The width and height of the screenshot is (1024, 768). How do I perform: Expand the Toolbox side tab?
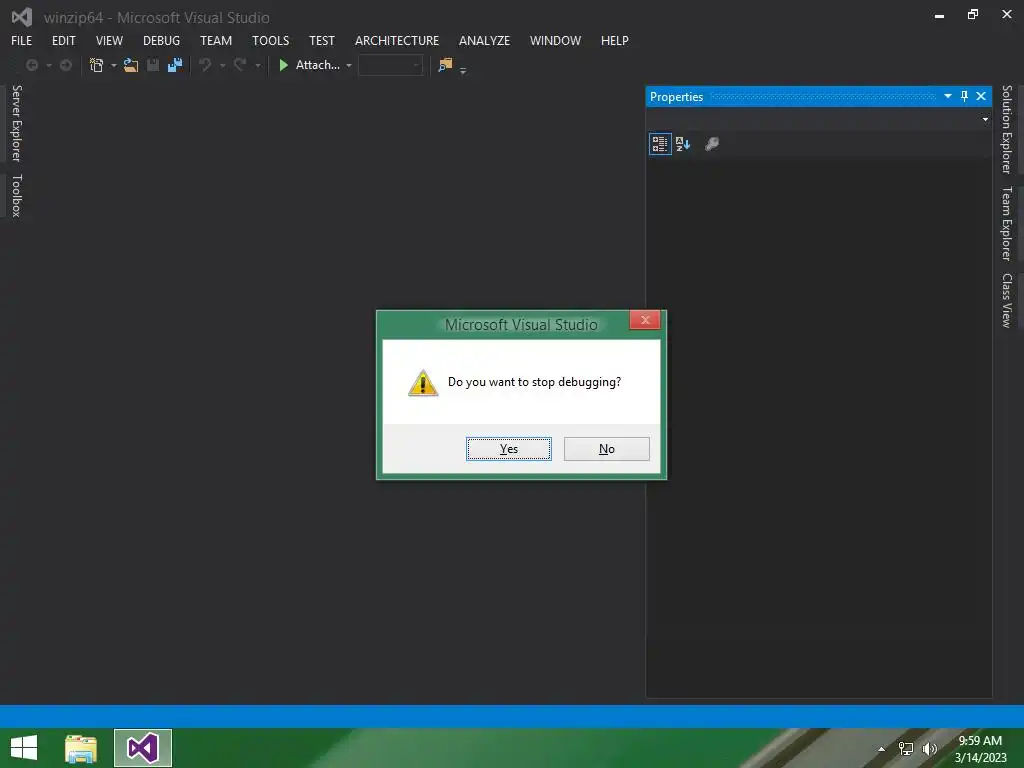16,195
